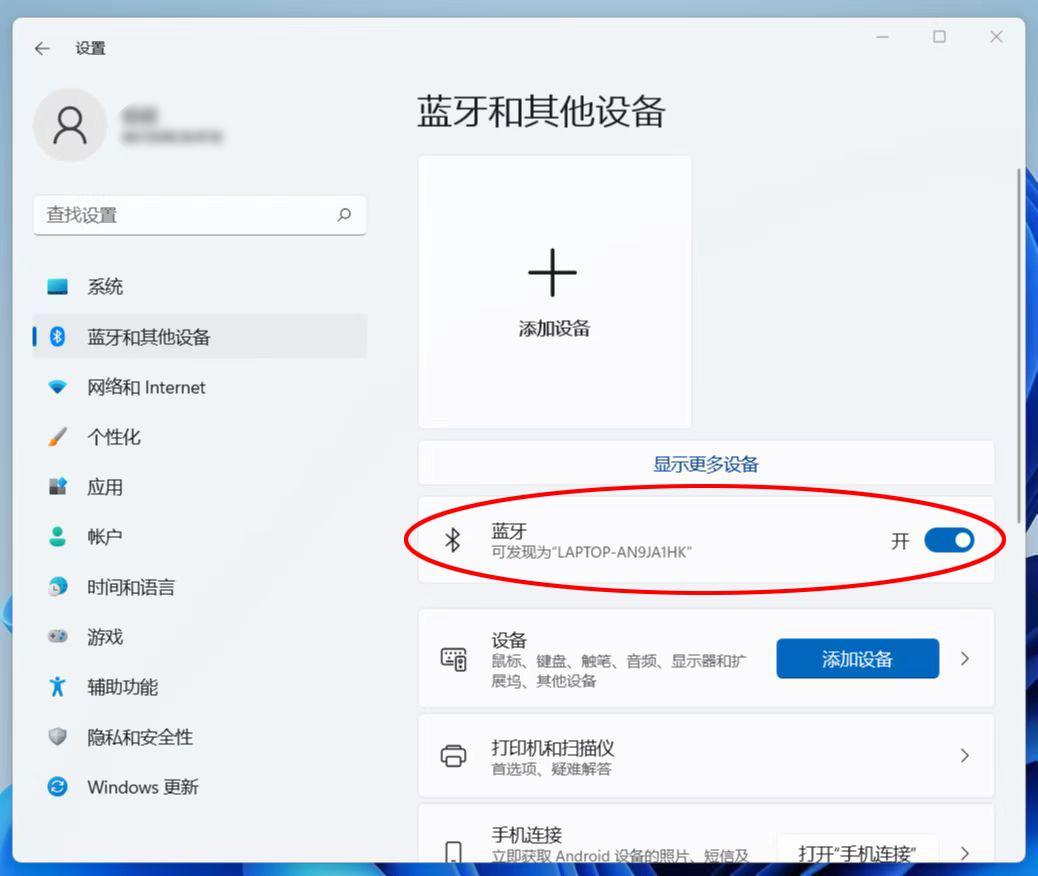
Task: Click the 显示更多设备 link
Action: [x=706, y=463]
